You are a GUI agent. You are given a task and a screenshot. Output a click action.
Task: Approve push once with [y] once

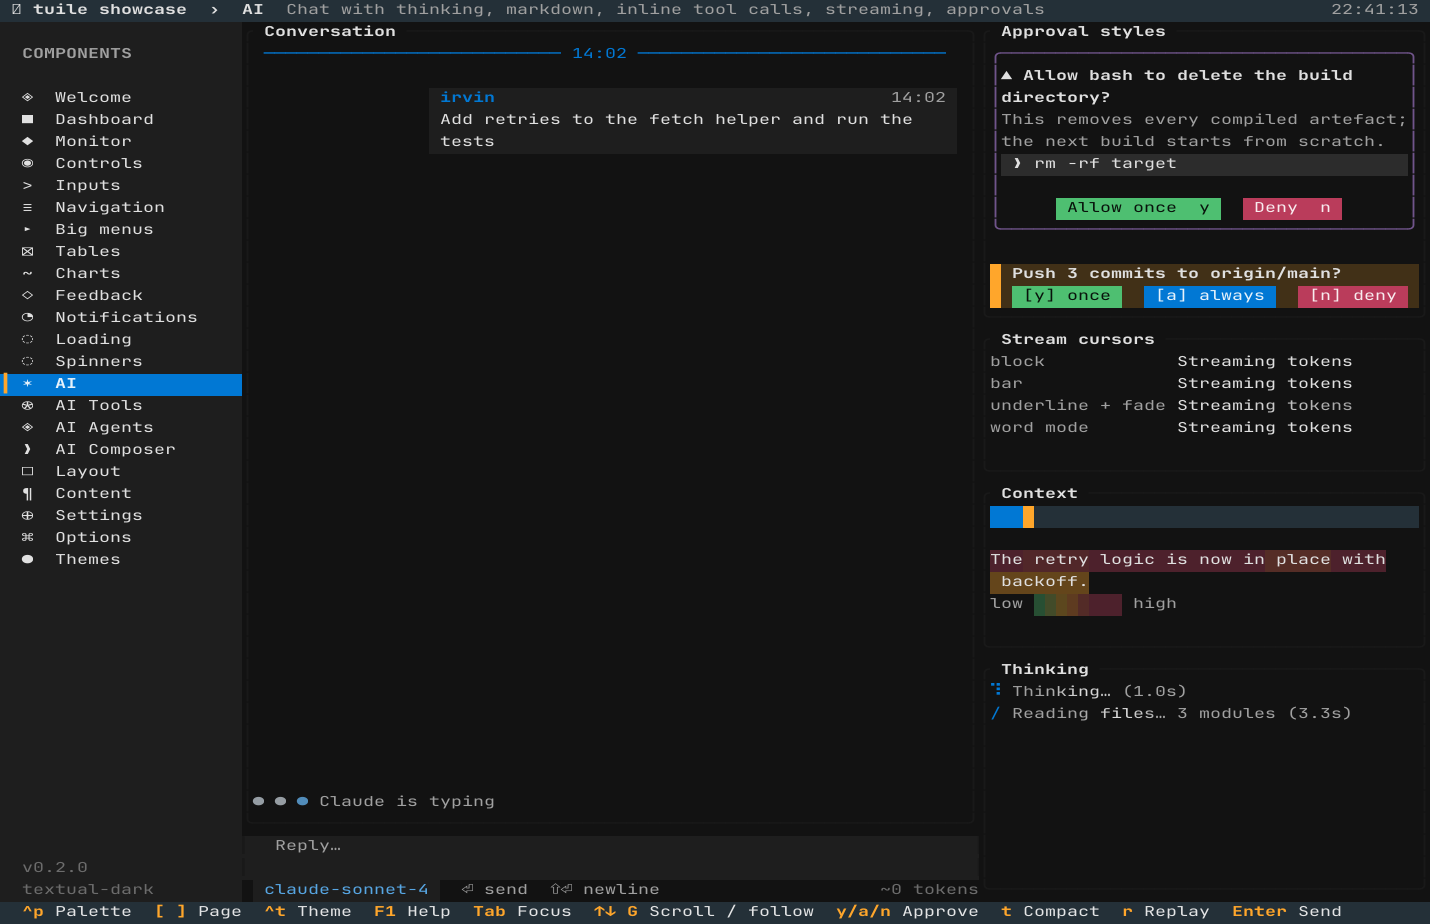[1067, 296]
